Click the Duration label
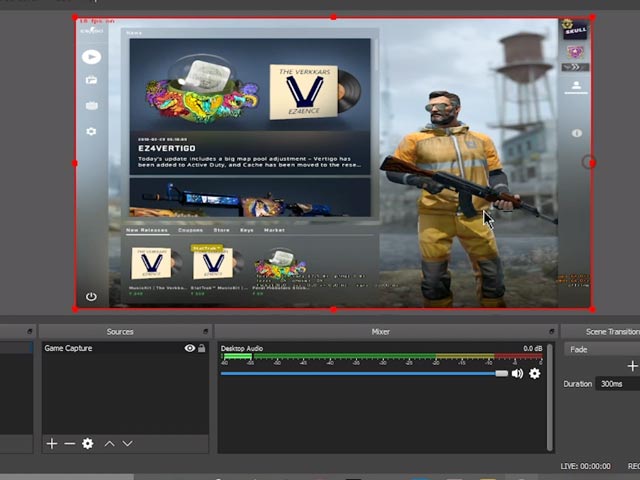 tap(578, 384)
